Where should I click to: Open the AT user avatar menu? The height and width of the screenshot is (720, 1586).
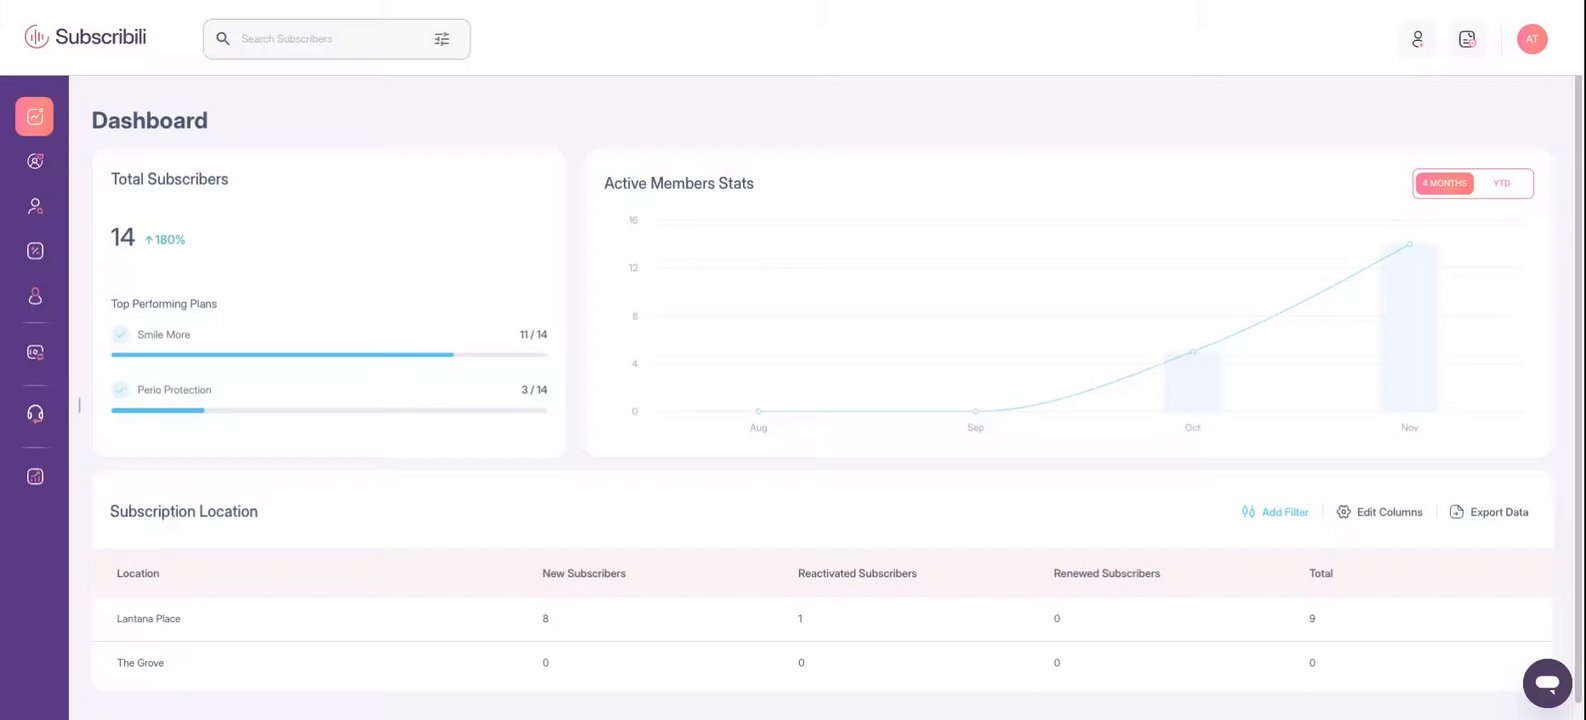tap(1531, 39)
